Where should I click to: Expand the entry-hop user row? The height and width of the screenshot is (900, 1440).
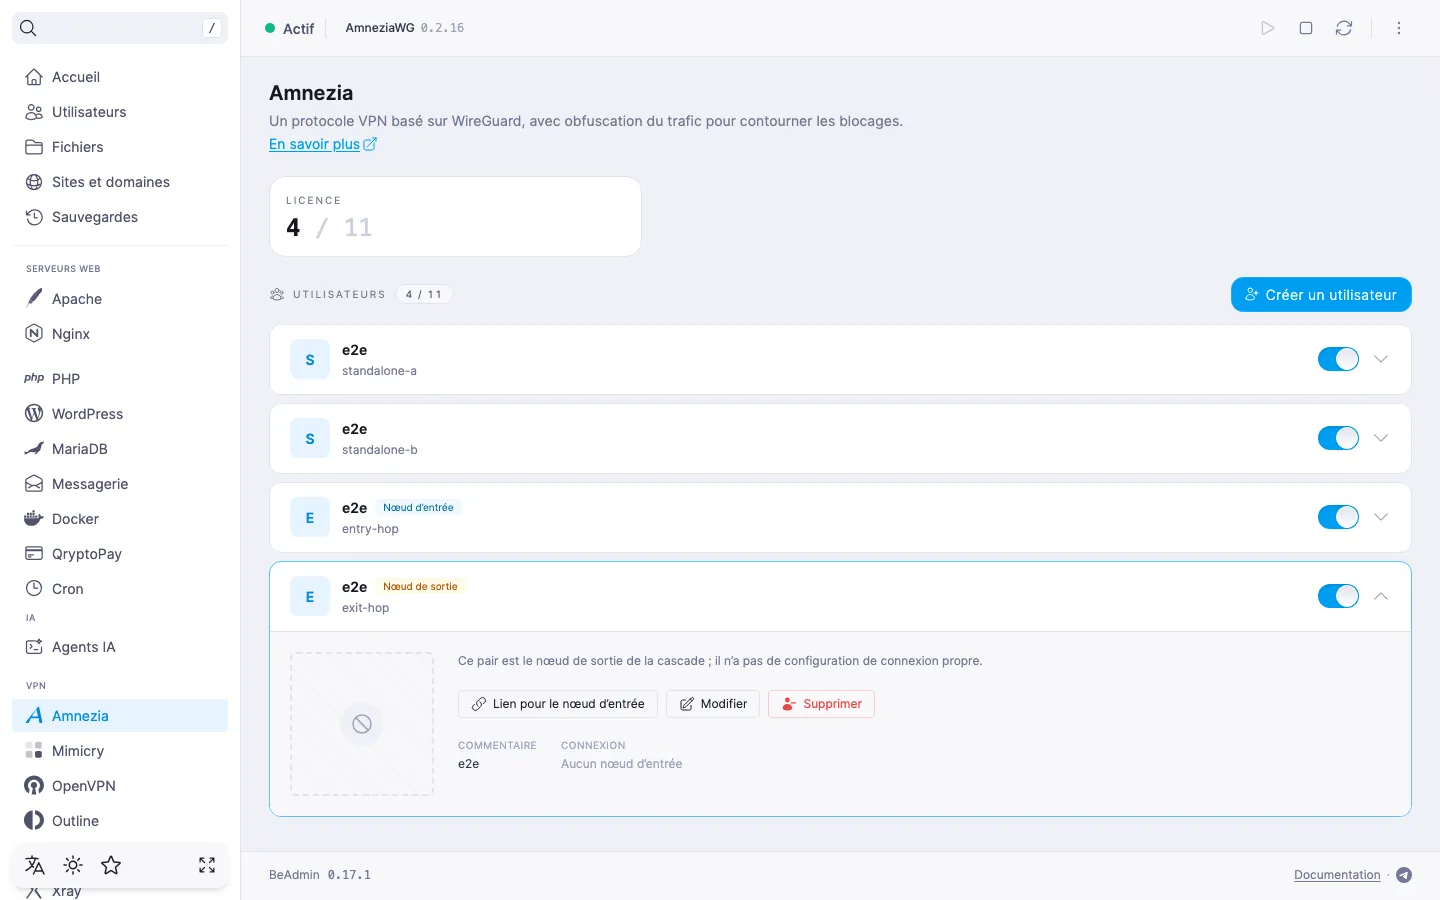(1381, 517)
